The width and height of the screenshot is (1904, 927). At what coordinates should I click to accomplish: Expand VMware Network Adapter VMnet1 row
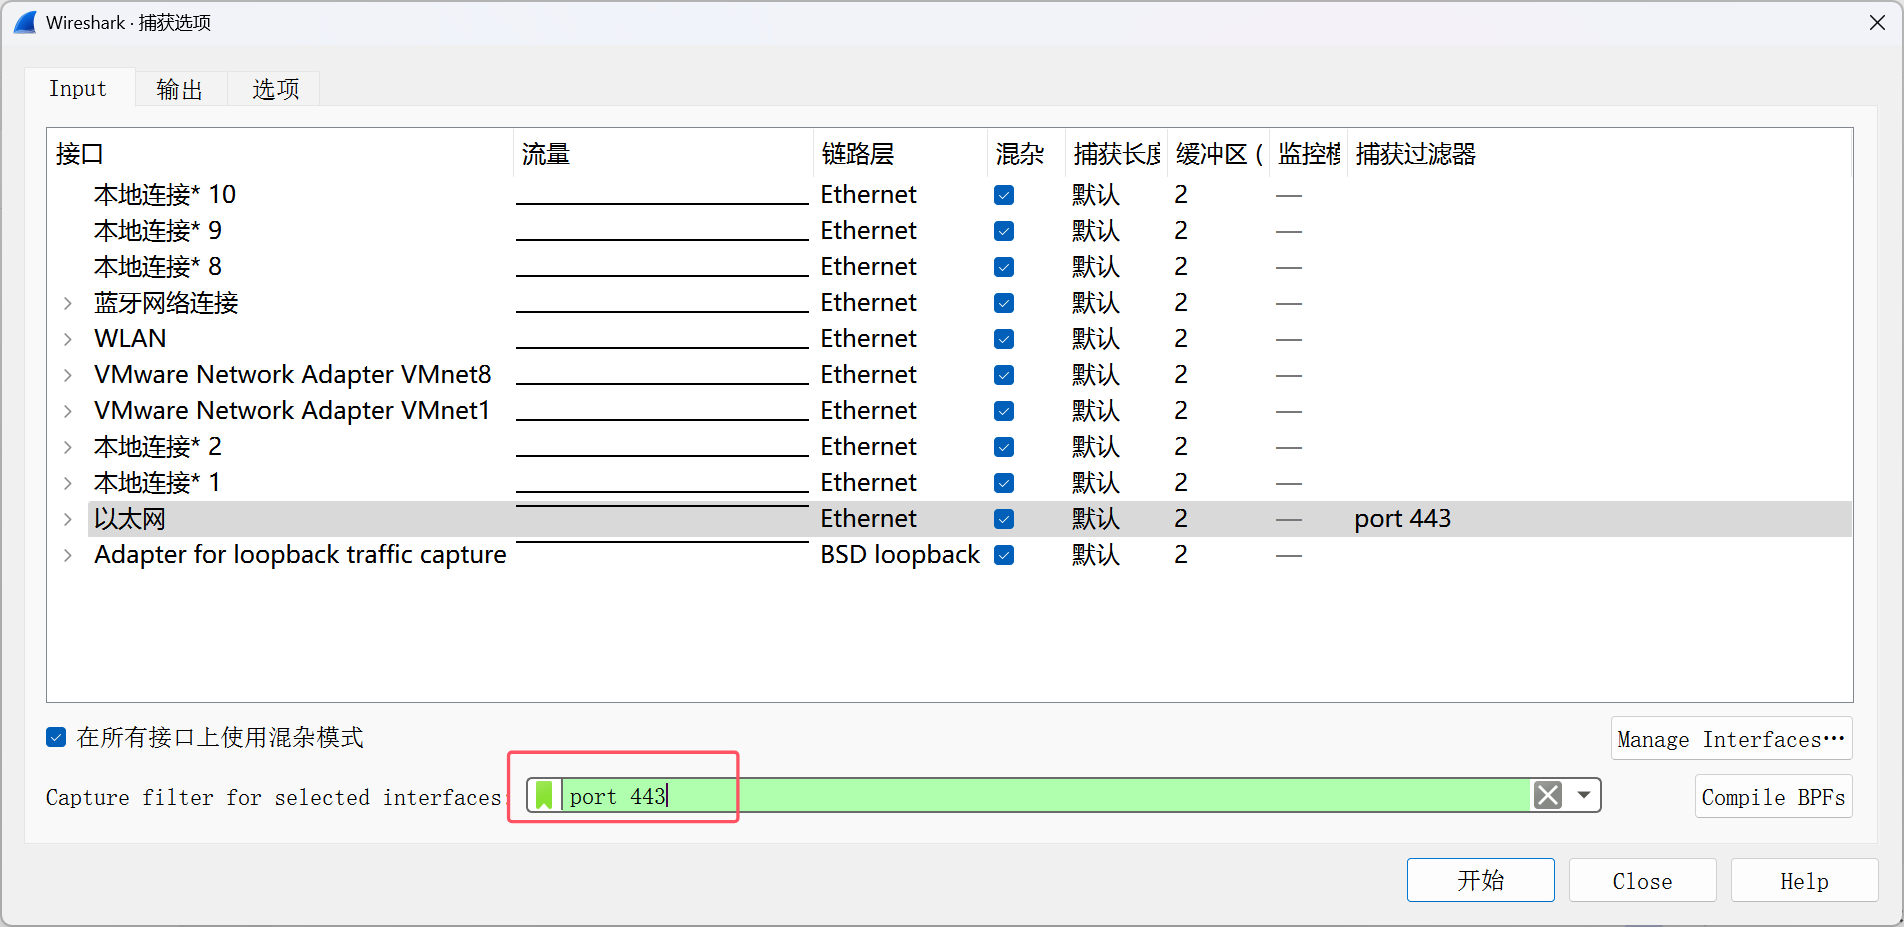(67, 411)
